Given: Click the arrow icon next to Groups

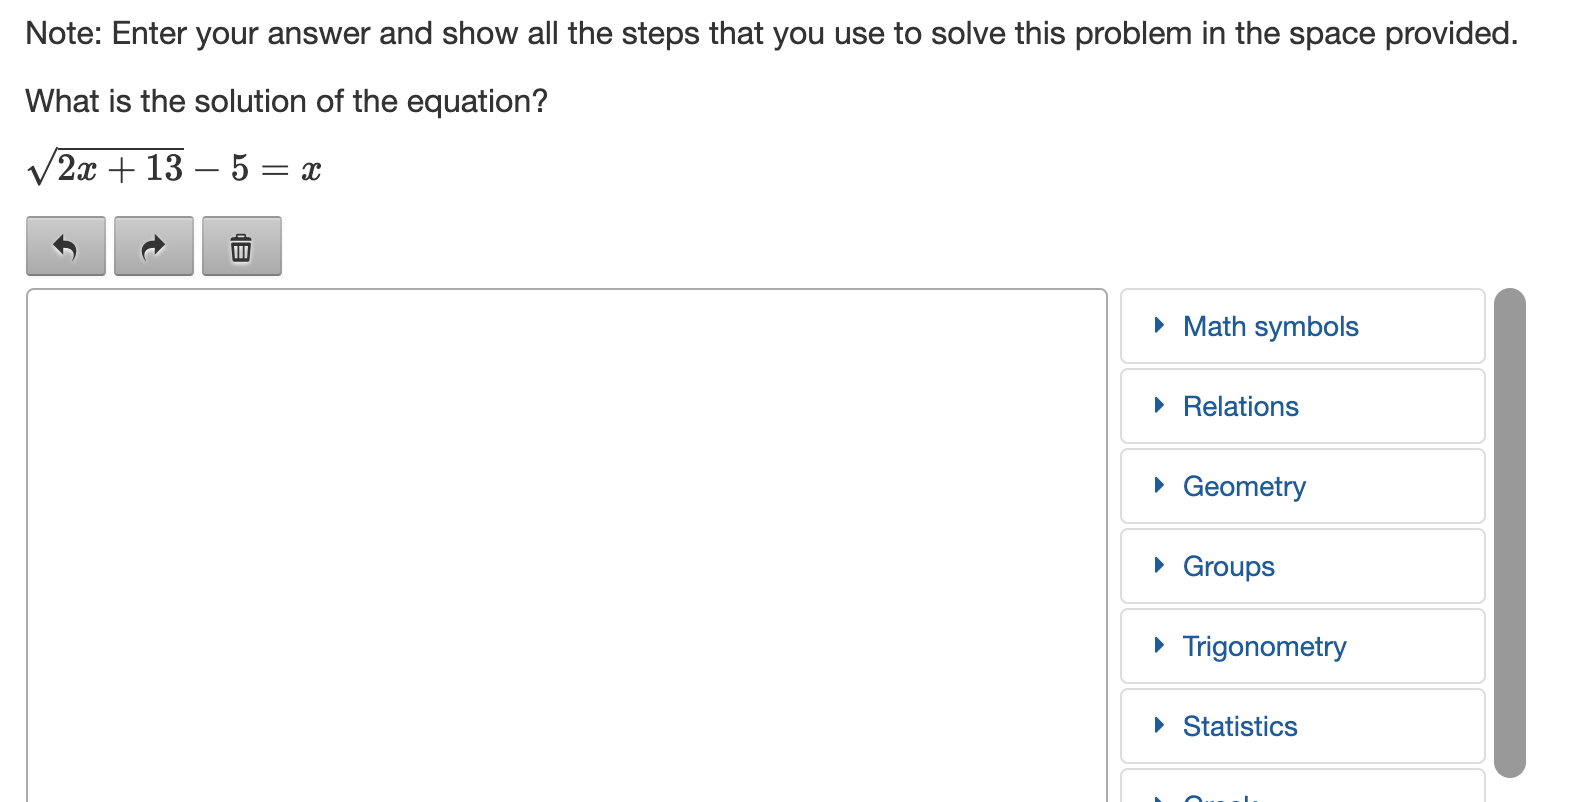Looking at the screenshot, I should coord(1159,565).
